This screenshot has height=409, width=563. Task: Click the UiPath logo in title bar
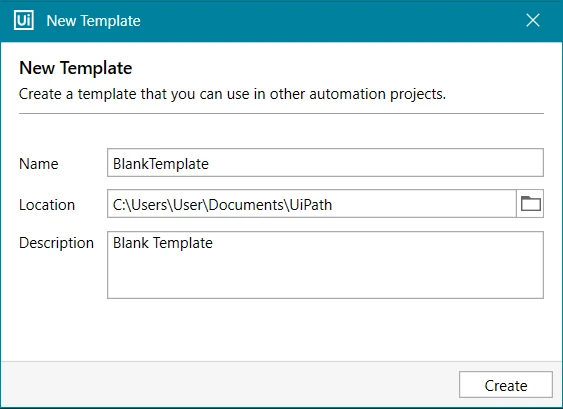click(24, 20)
